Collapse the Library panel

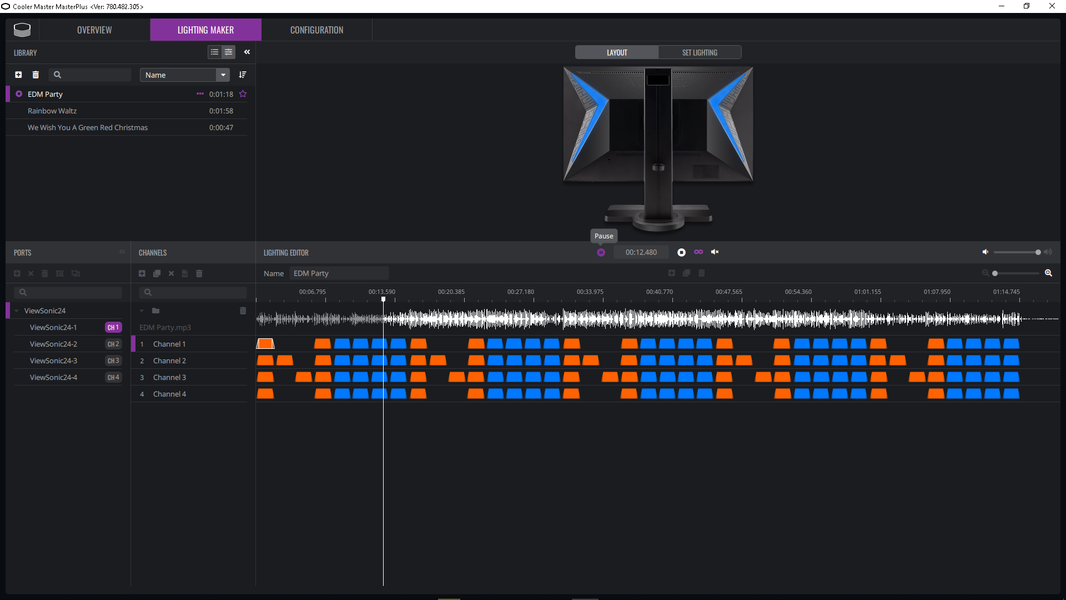point(247,52)
